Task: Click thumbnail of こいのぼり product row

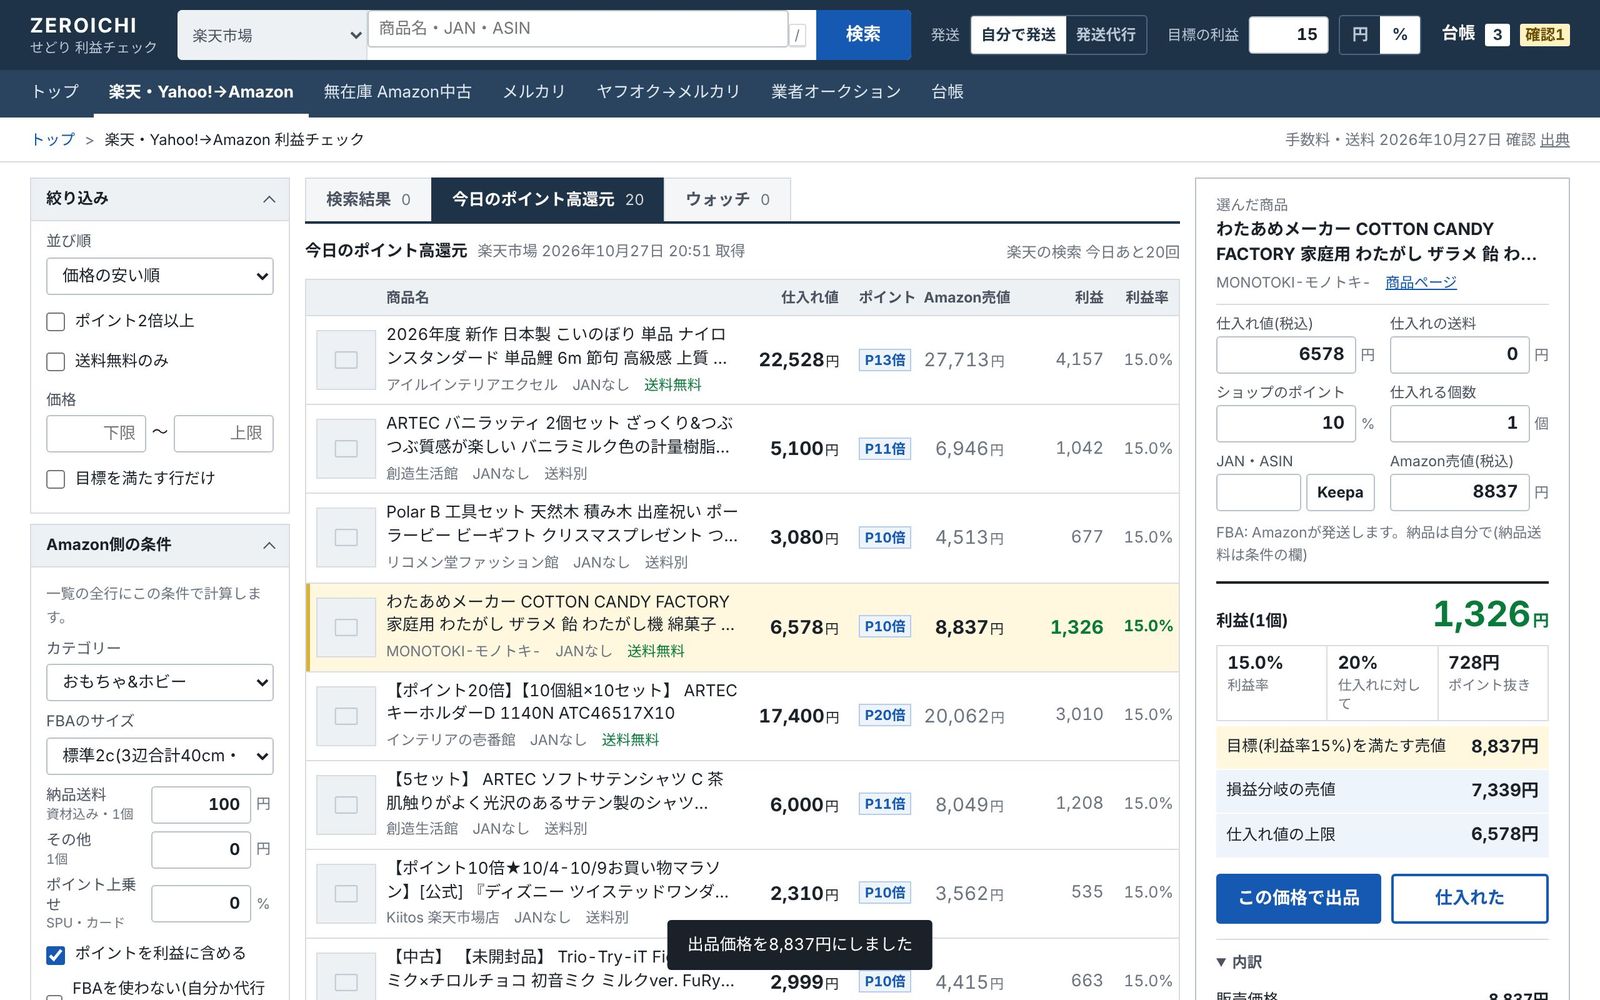Action: click(346, 360)
